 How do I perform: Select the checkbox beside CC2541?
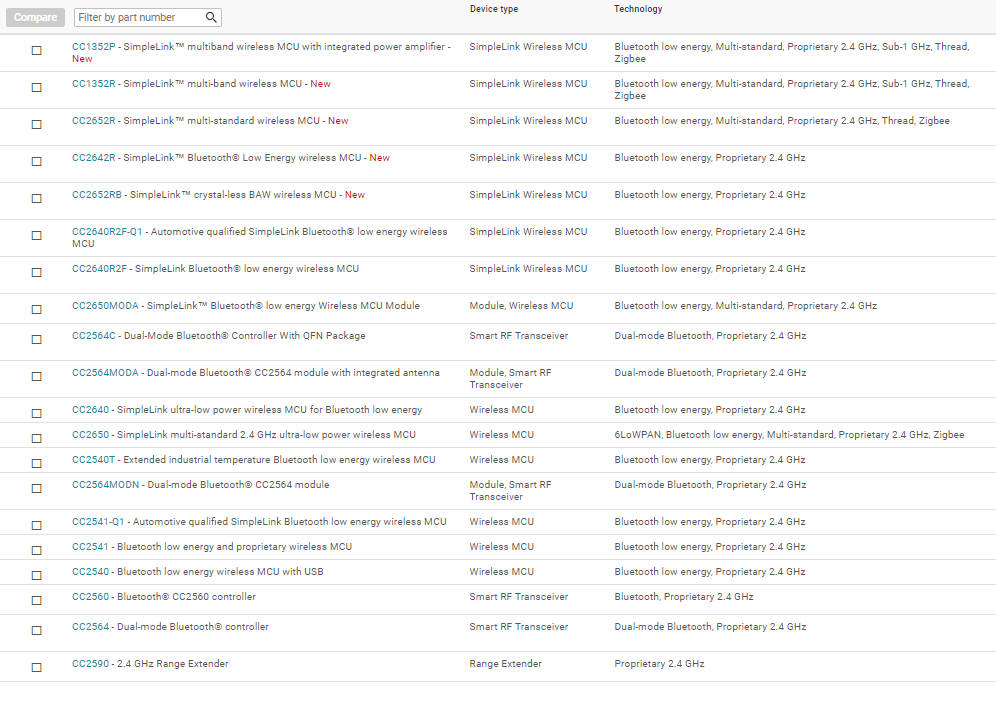pyautogui.click(x=37, y=550)
